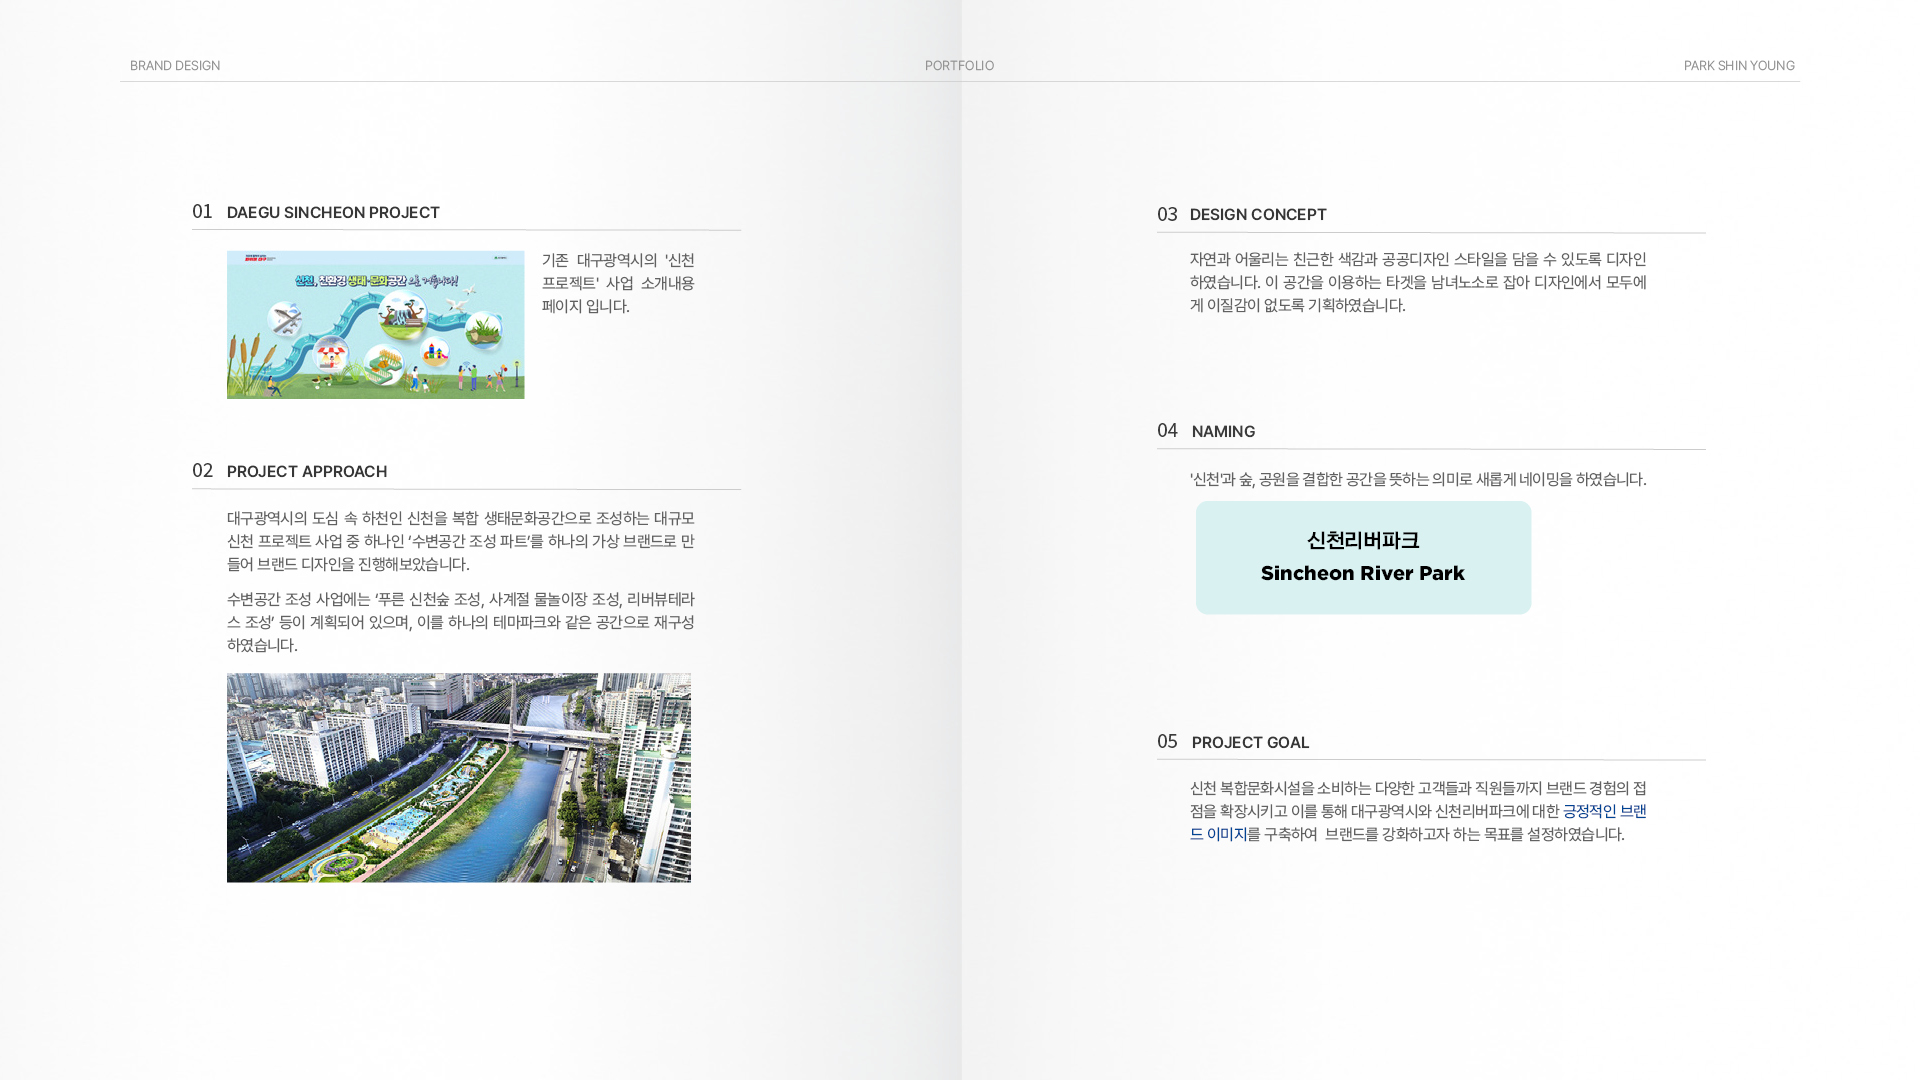
Task: Click the '기존 대구광역시의 신천 프로젝트' description
Action: click(618, 283)
